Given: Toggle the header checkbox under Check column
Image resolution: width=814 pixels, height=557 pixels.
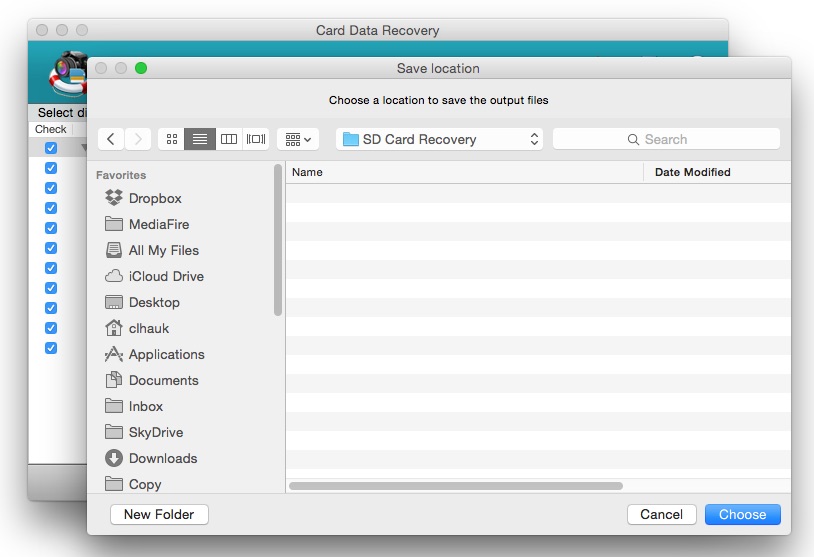Looking at the screenshot, I should tap(51, 148).
